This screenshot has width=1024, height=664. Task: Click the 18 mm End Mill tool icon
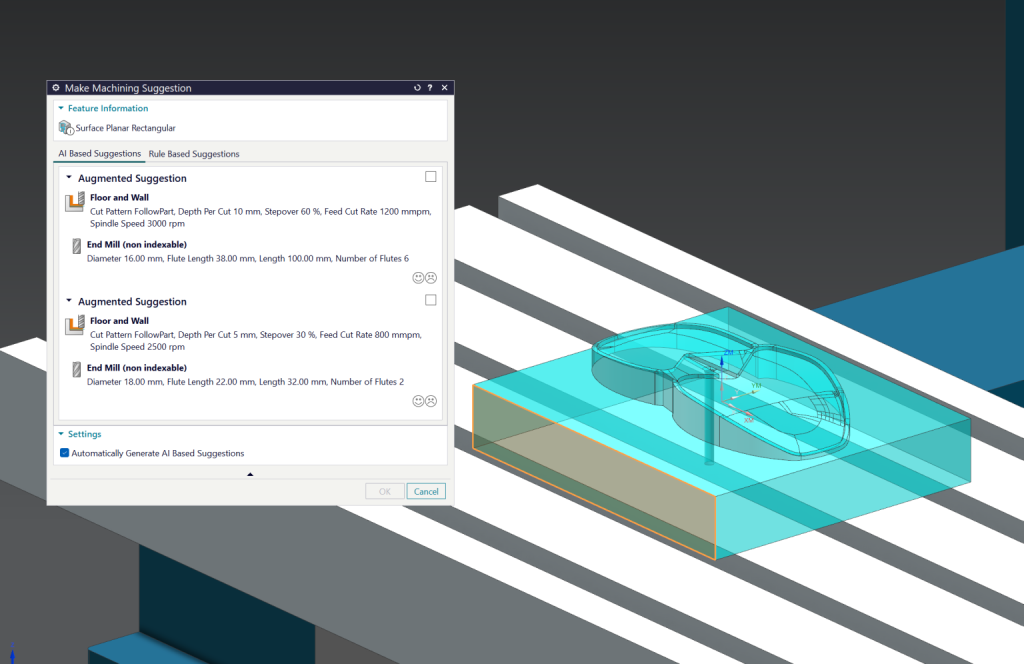pos(76,369)
